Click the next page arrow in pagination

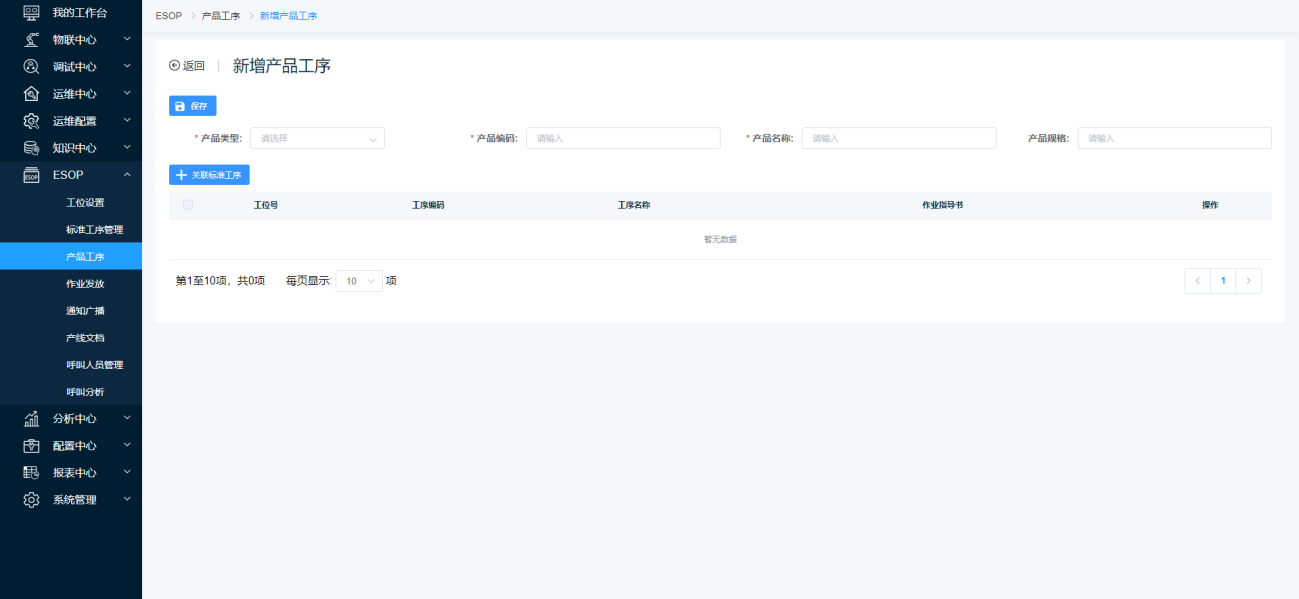(1248, 281)
